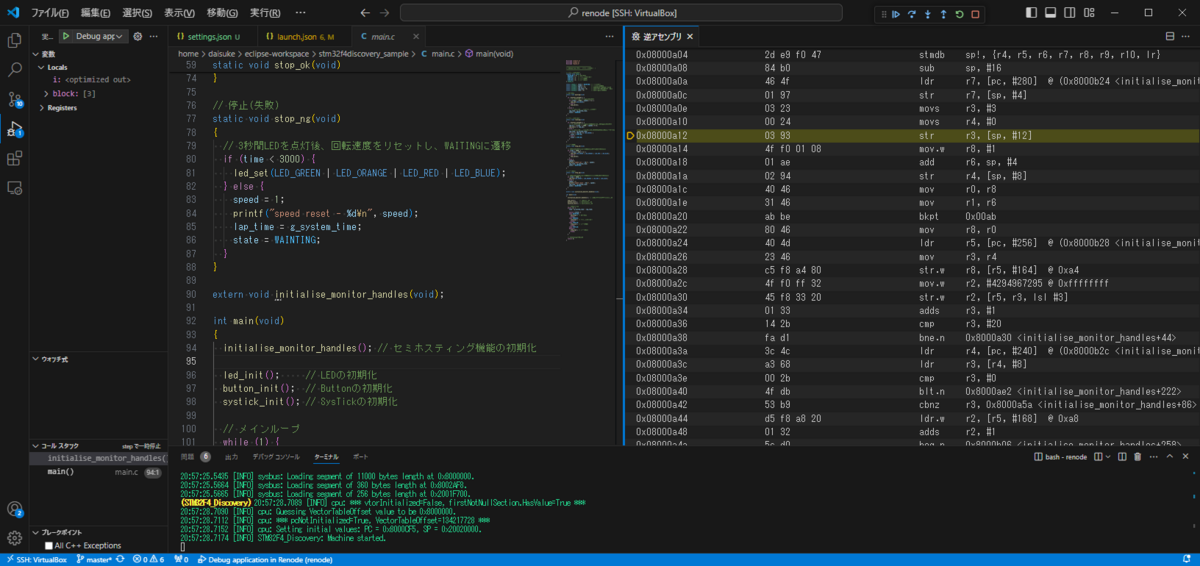The width and height of the screenshot is (1200, 566).
Task: Open the Run and Debug view
Action: [15, 129]
